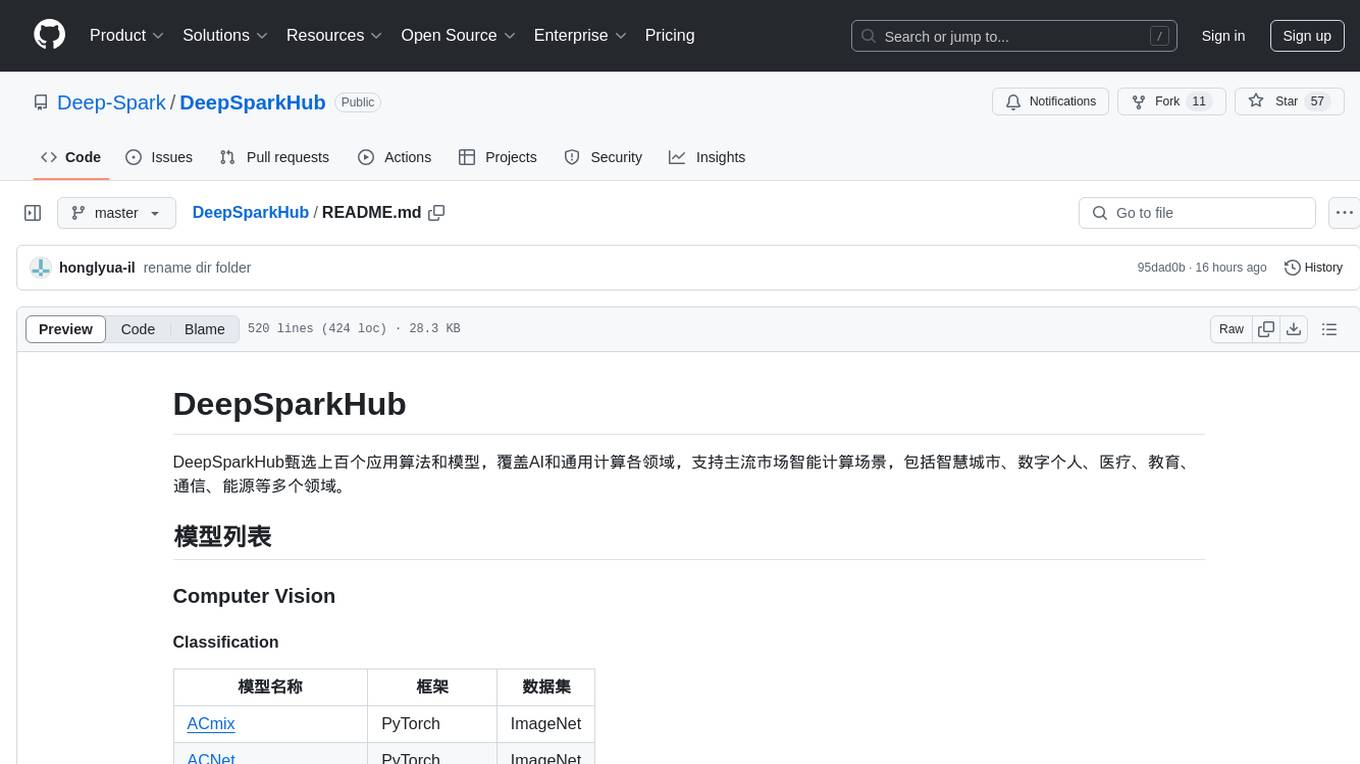Switch to Code view of file

(x=138, y=329)
